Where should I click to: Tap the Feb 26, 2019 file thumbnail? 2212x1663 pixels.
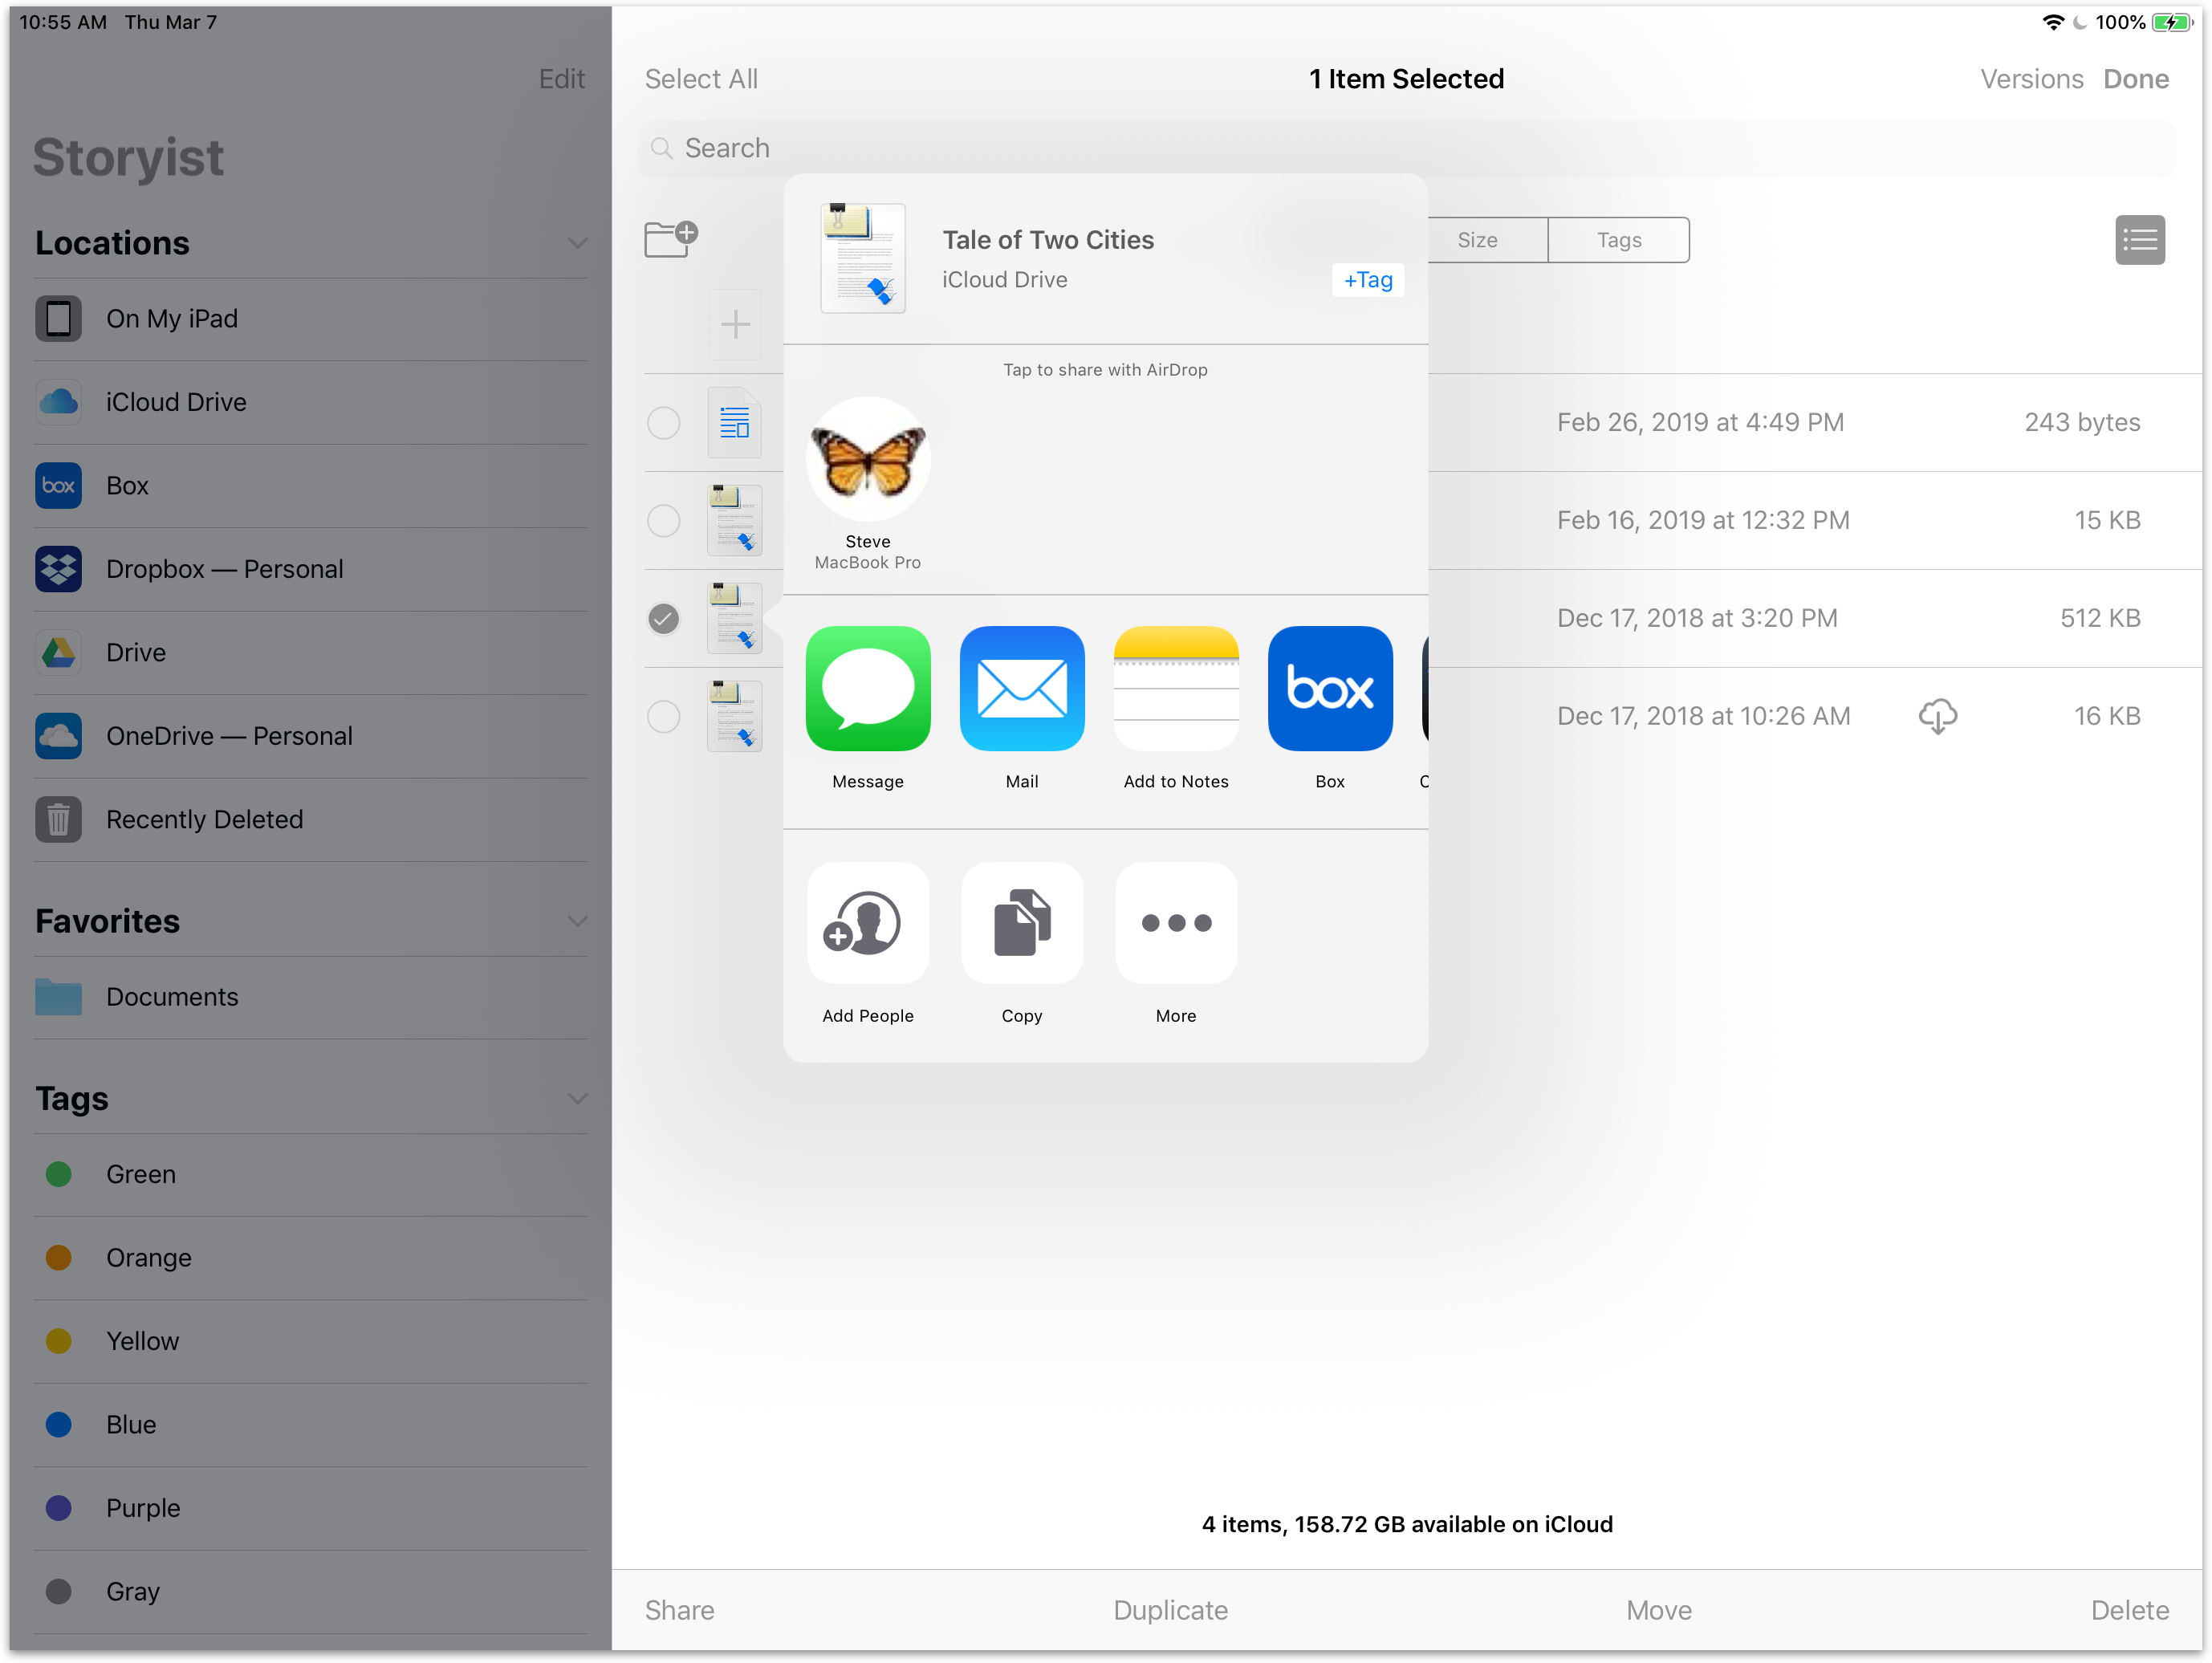734,423
